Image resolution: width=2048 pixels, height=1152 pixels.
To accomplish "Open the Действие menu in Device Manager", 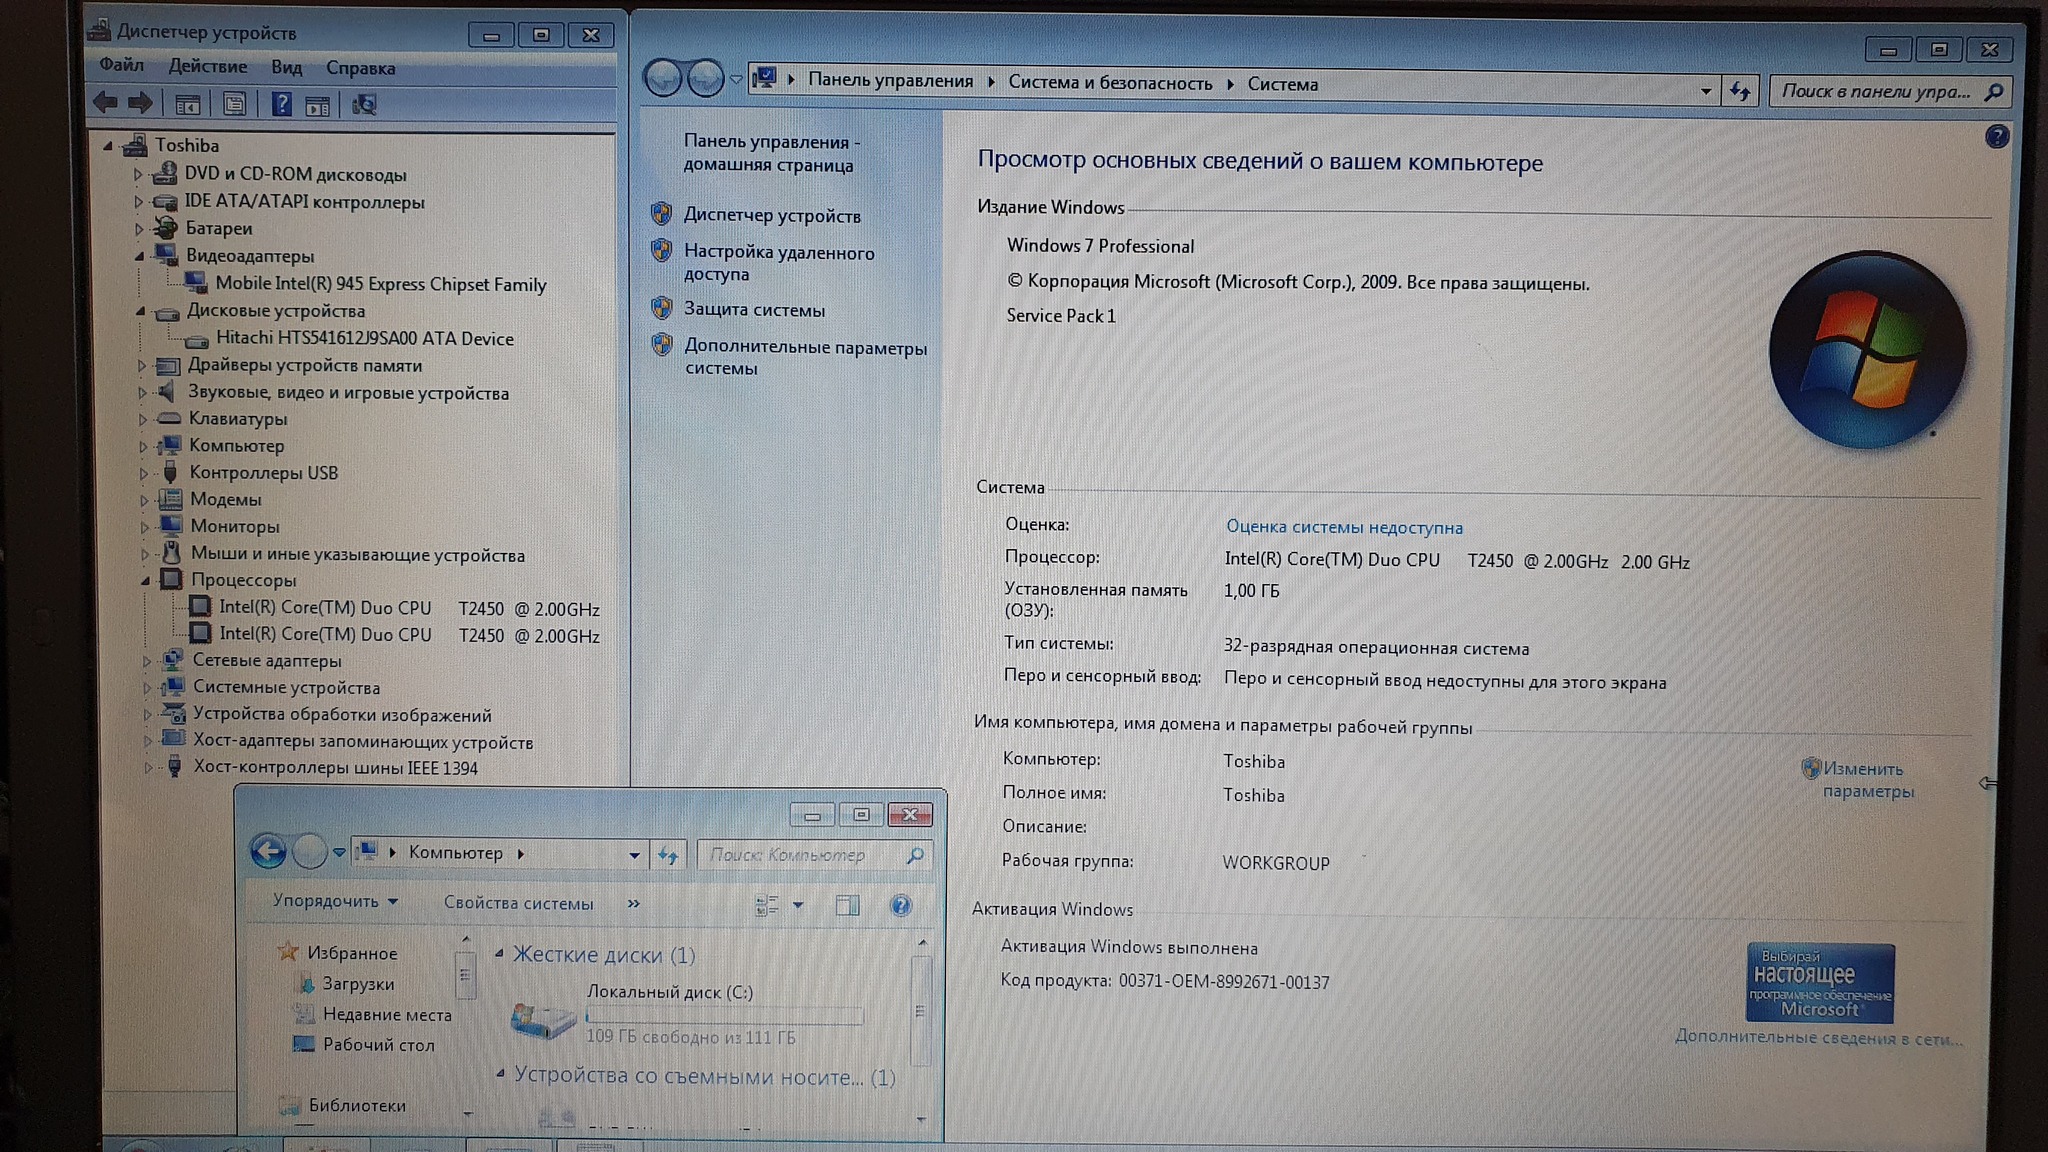I will pos(207,67).
